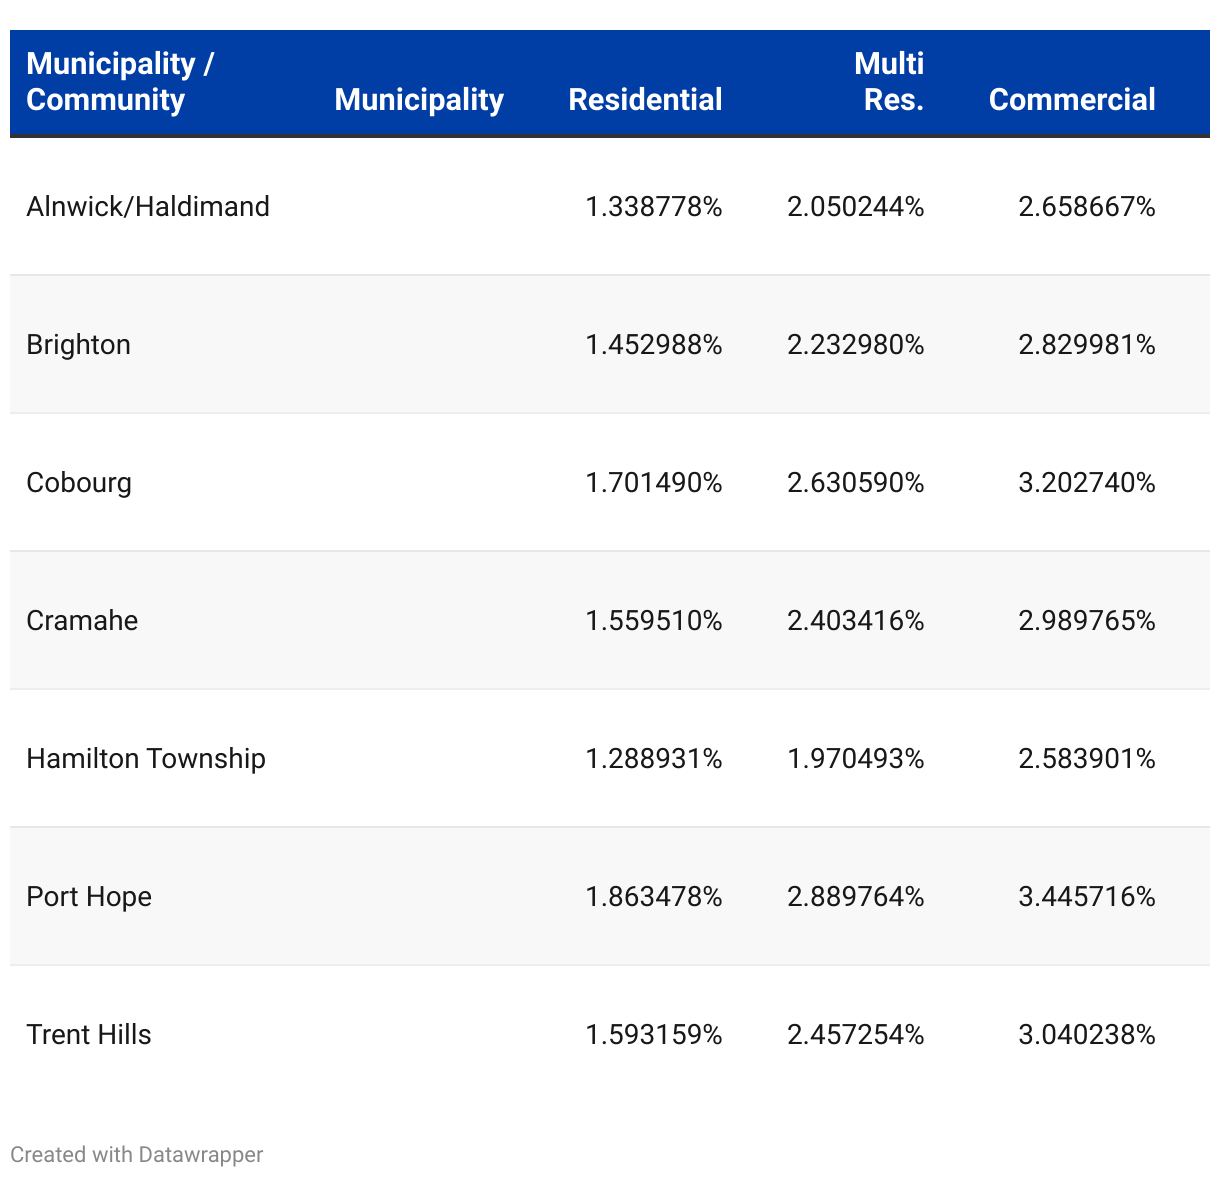Select the Trent Hills row label
Screen dimensions: 1220x1178
tap(89, 1035)
